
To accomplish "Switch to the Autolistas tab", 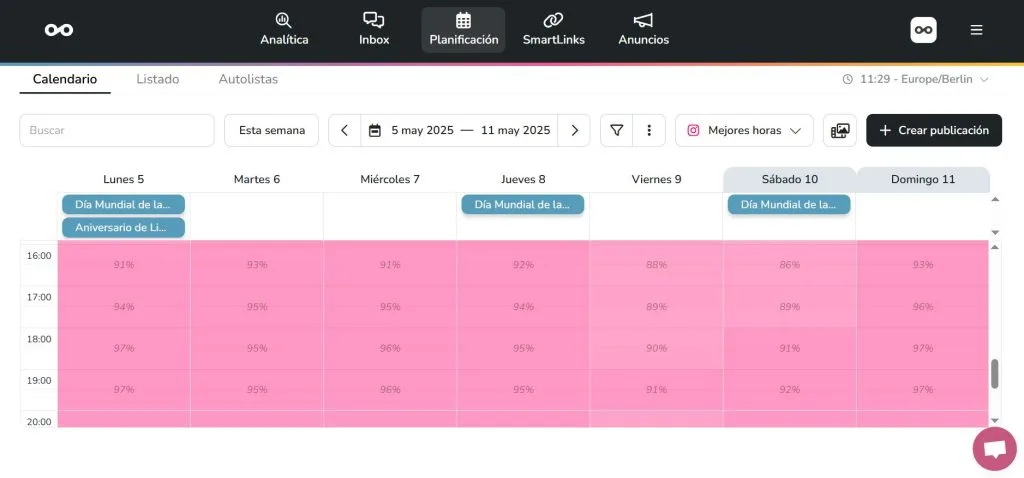I will point(248,79).
